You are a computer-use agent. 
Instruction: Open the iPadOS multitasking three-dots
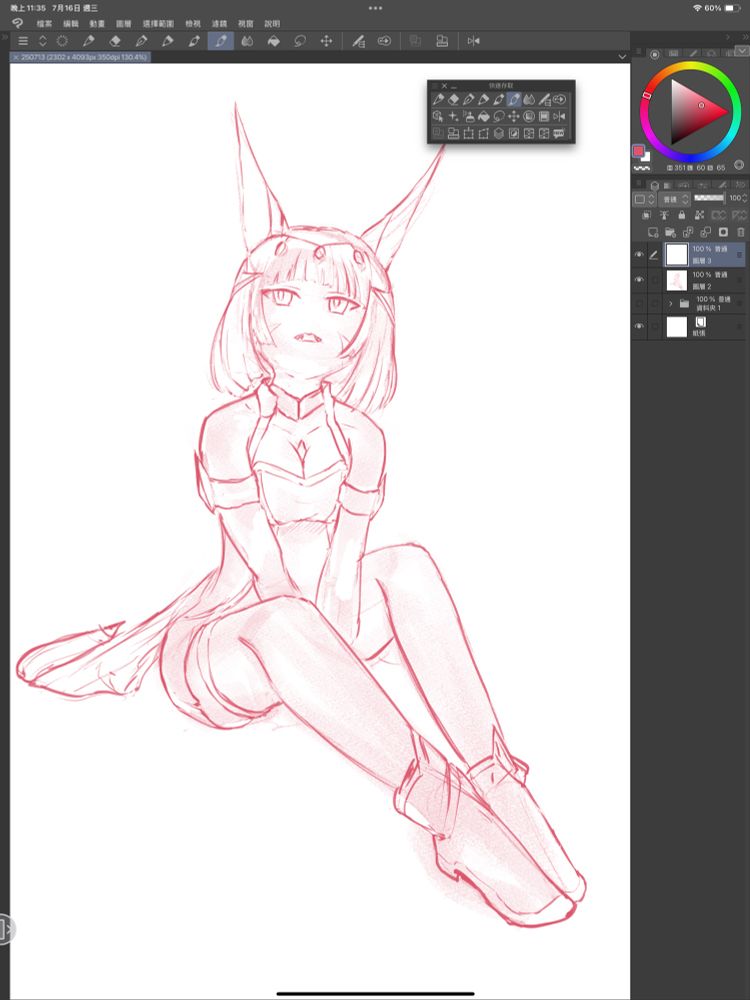tap(375, 8)
